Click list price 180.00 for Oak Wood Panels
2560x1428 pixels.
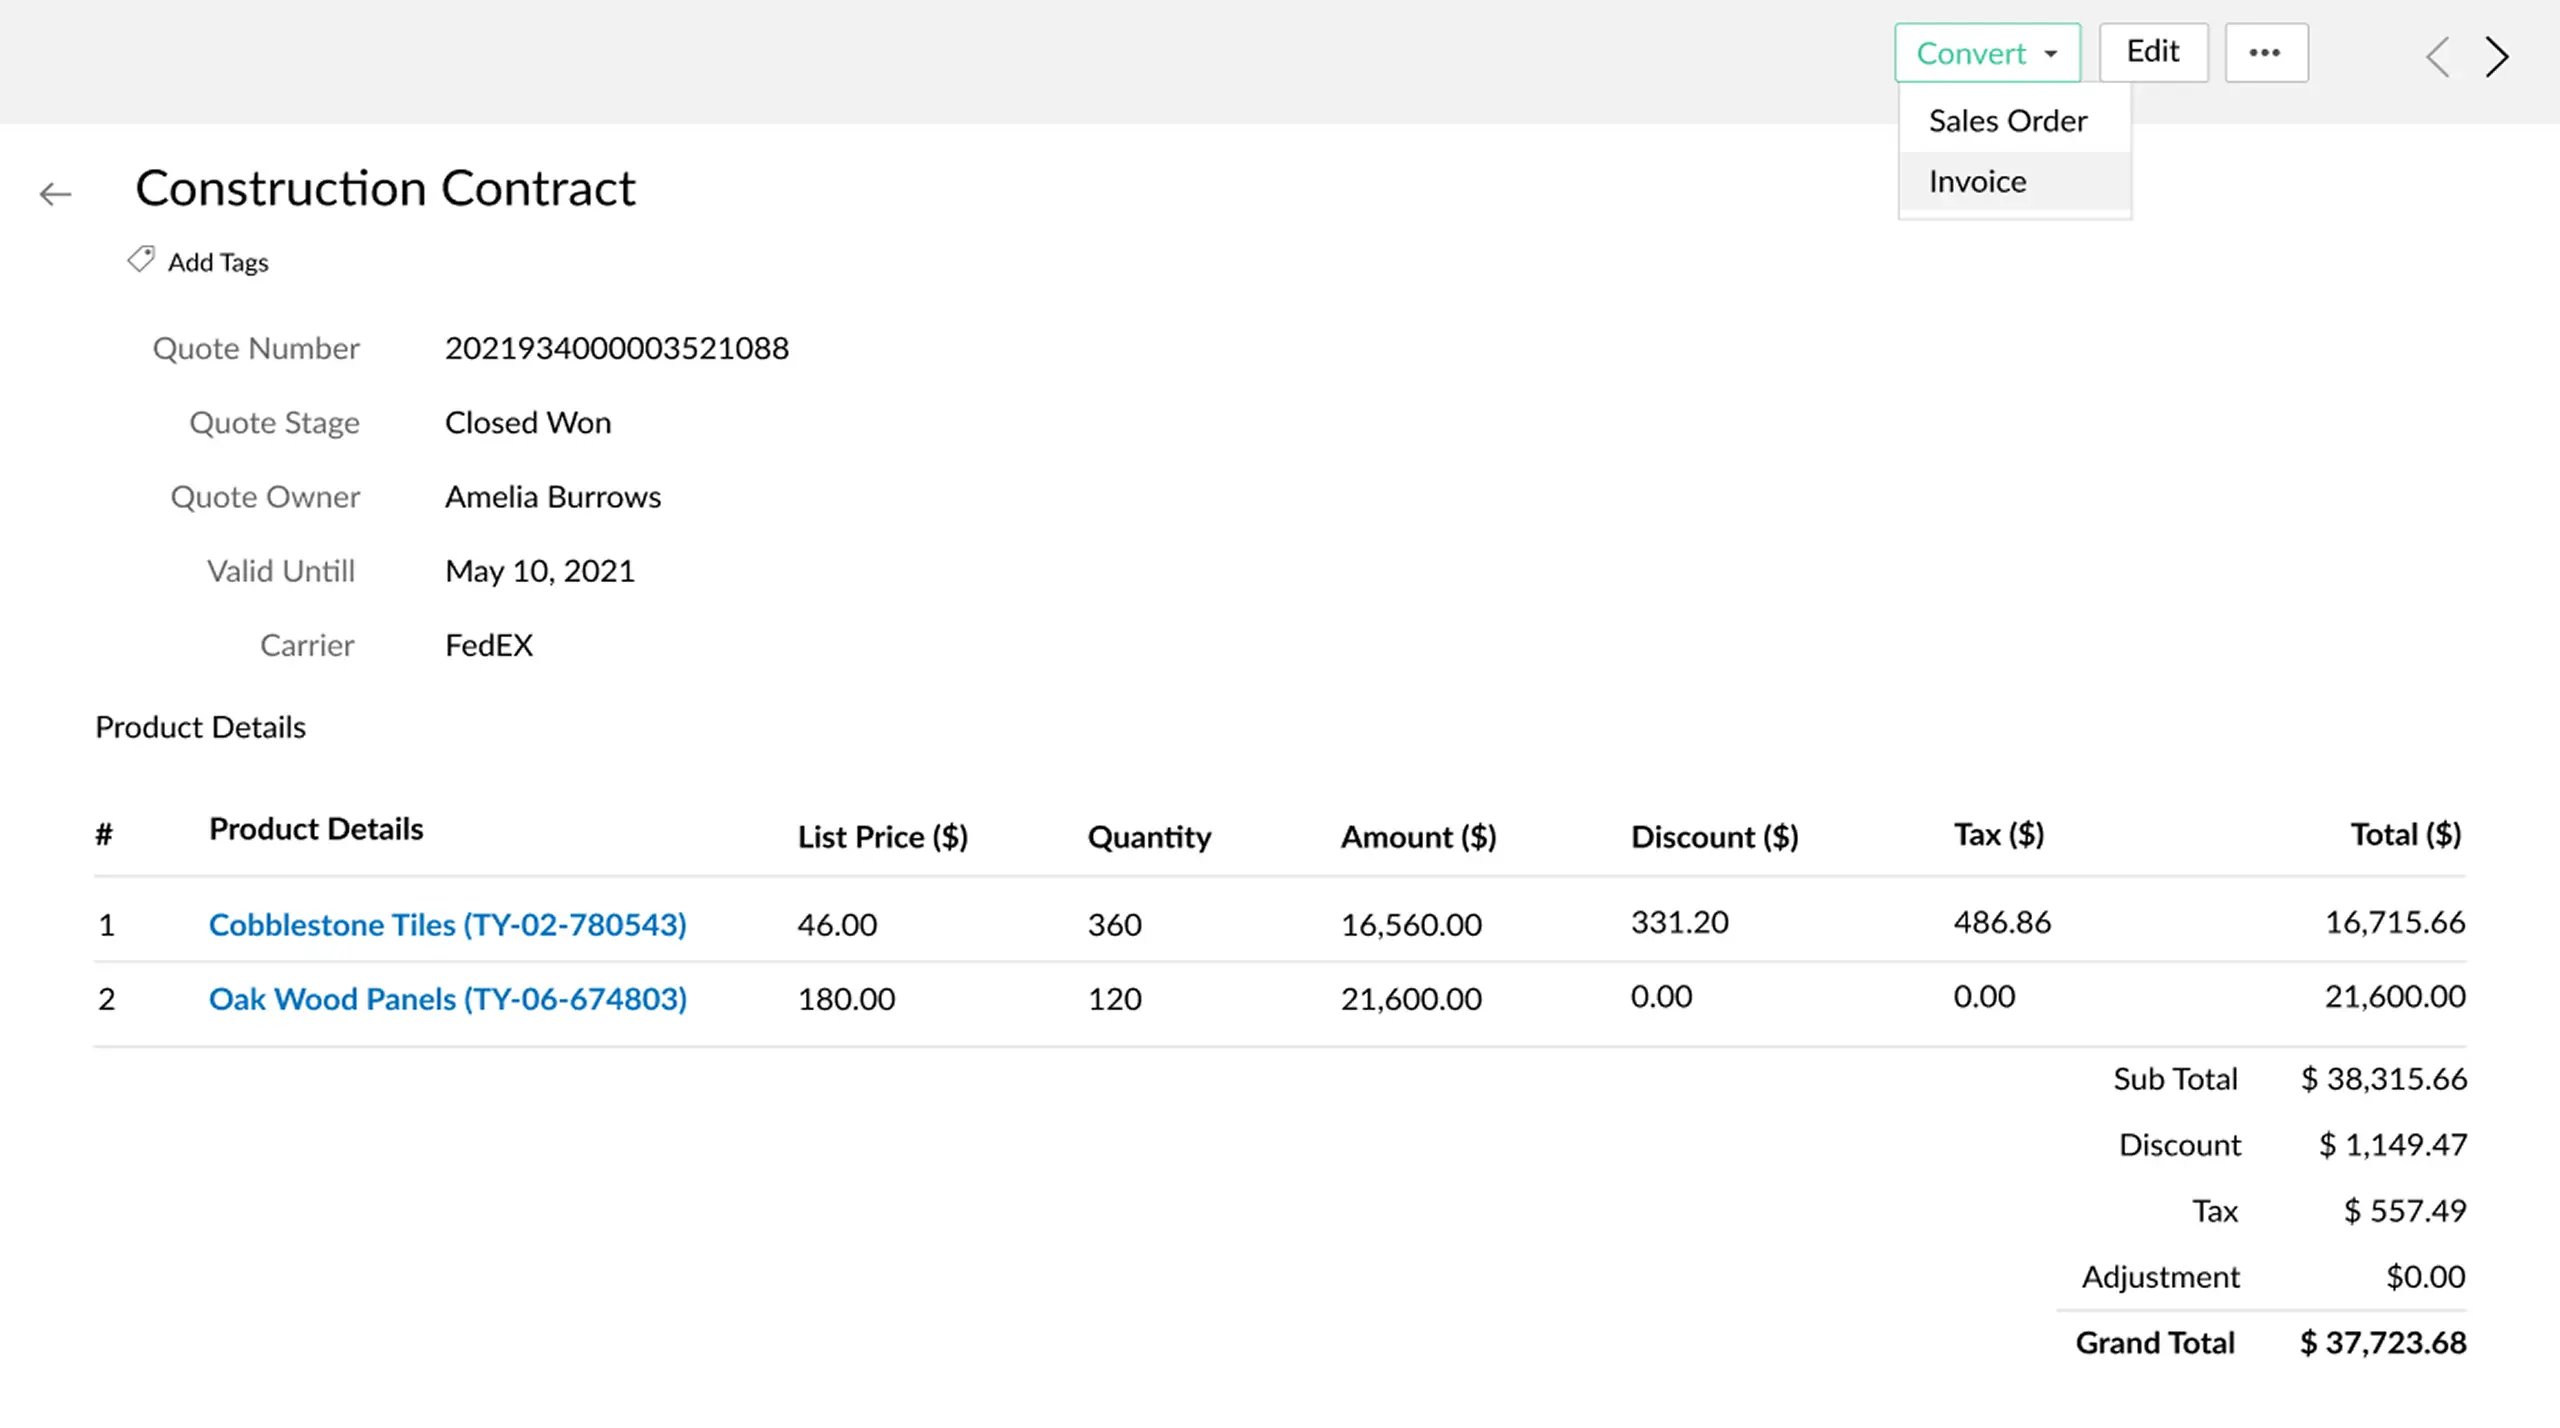pos(846,998)
